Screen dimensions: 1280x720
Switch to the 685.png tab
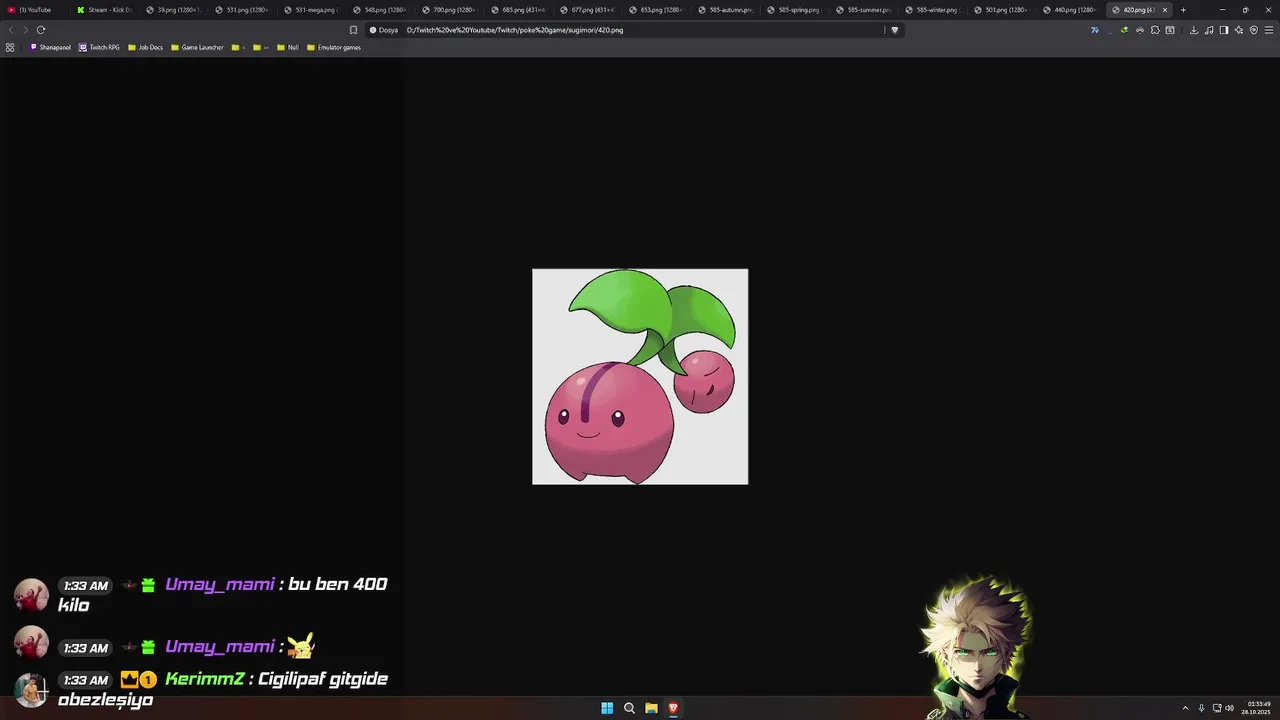pos(518,10)
